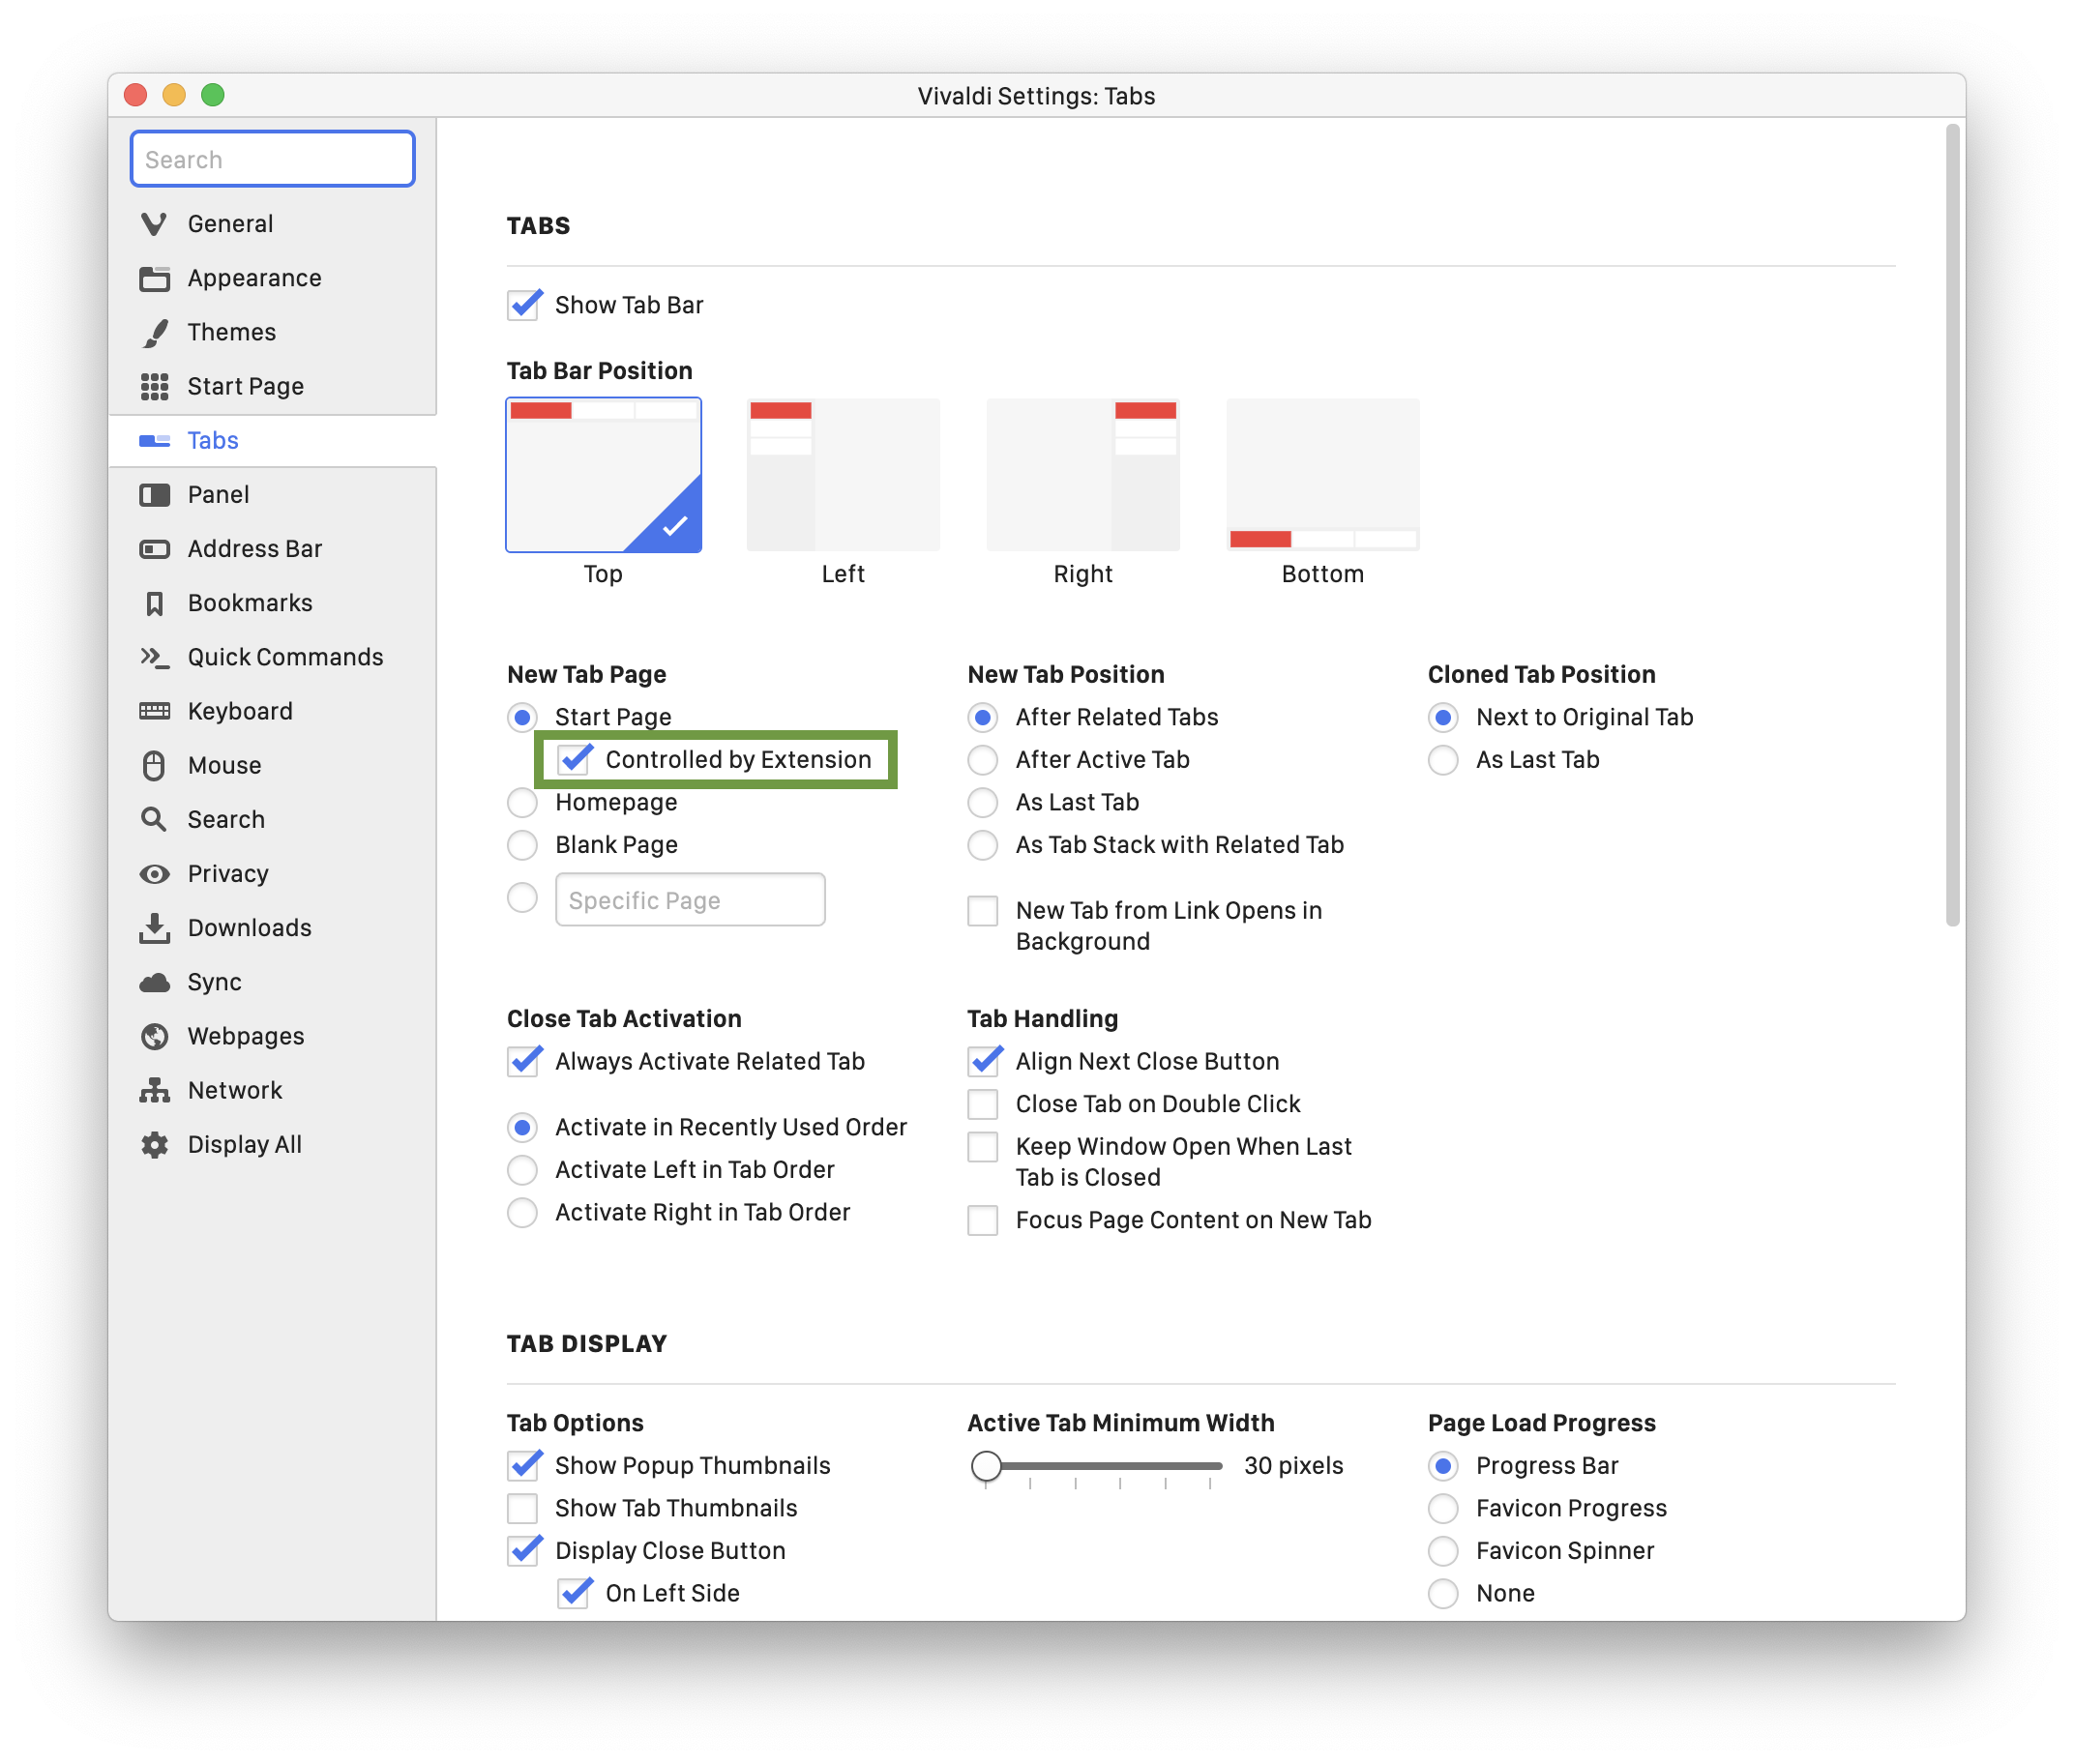The height and width of the screenshot is (1764, 2074).
Task: Click the Sync cloud icon
Action: coord(154,982)
